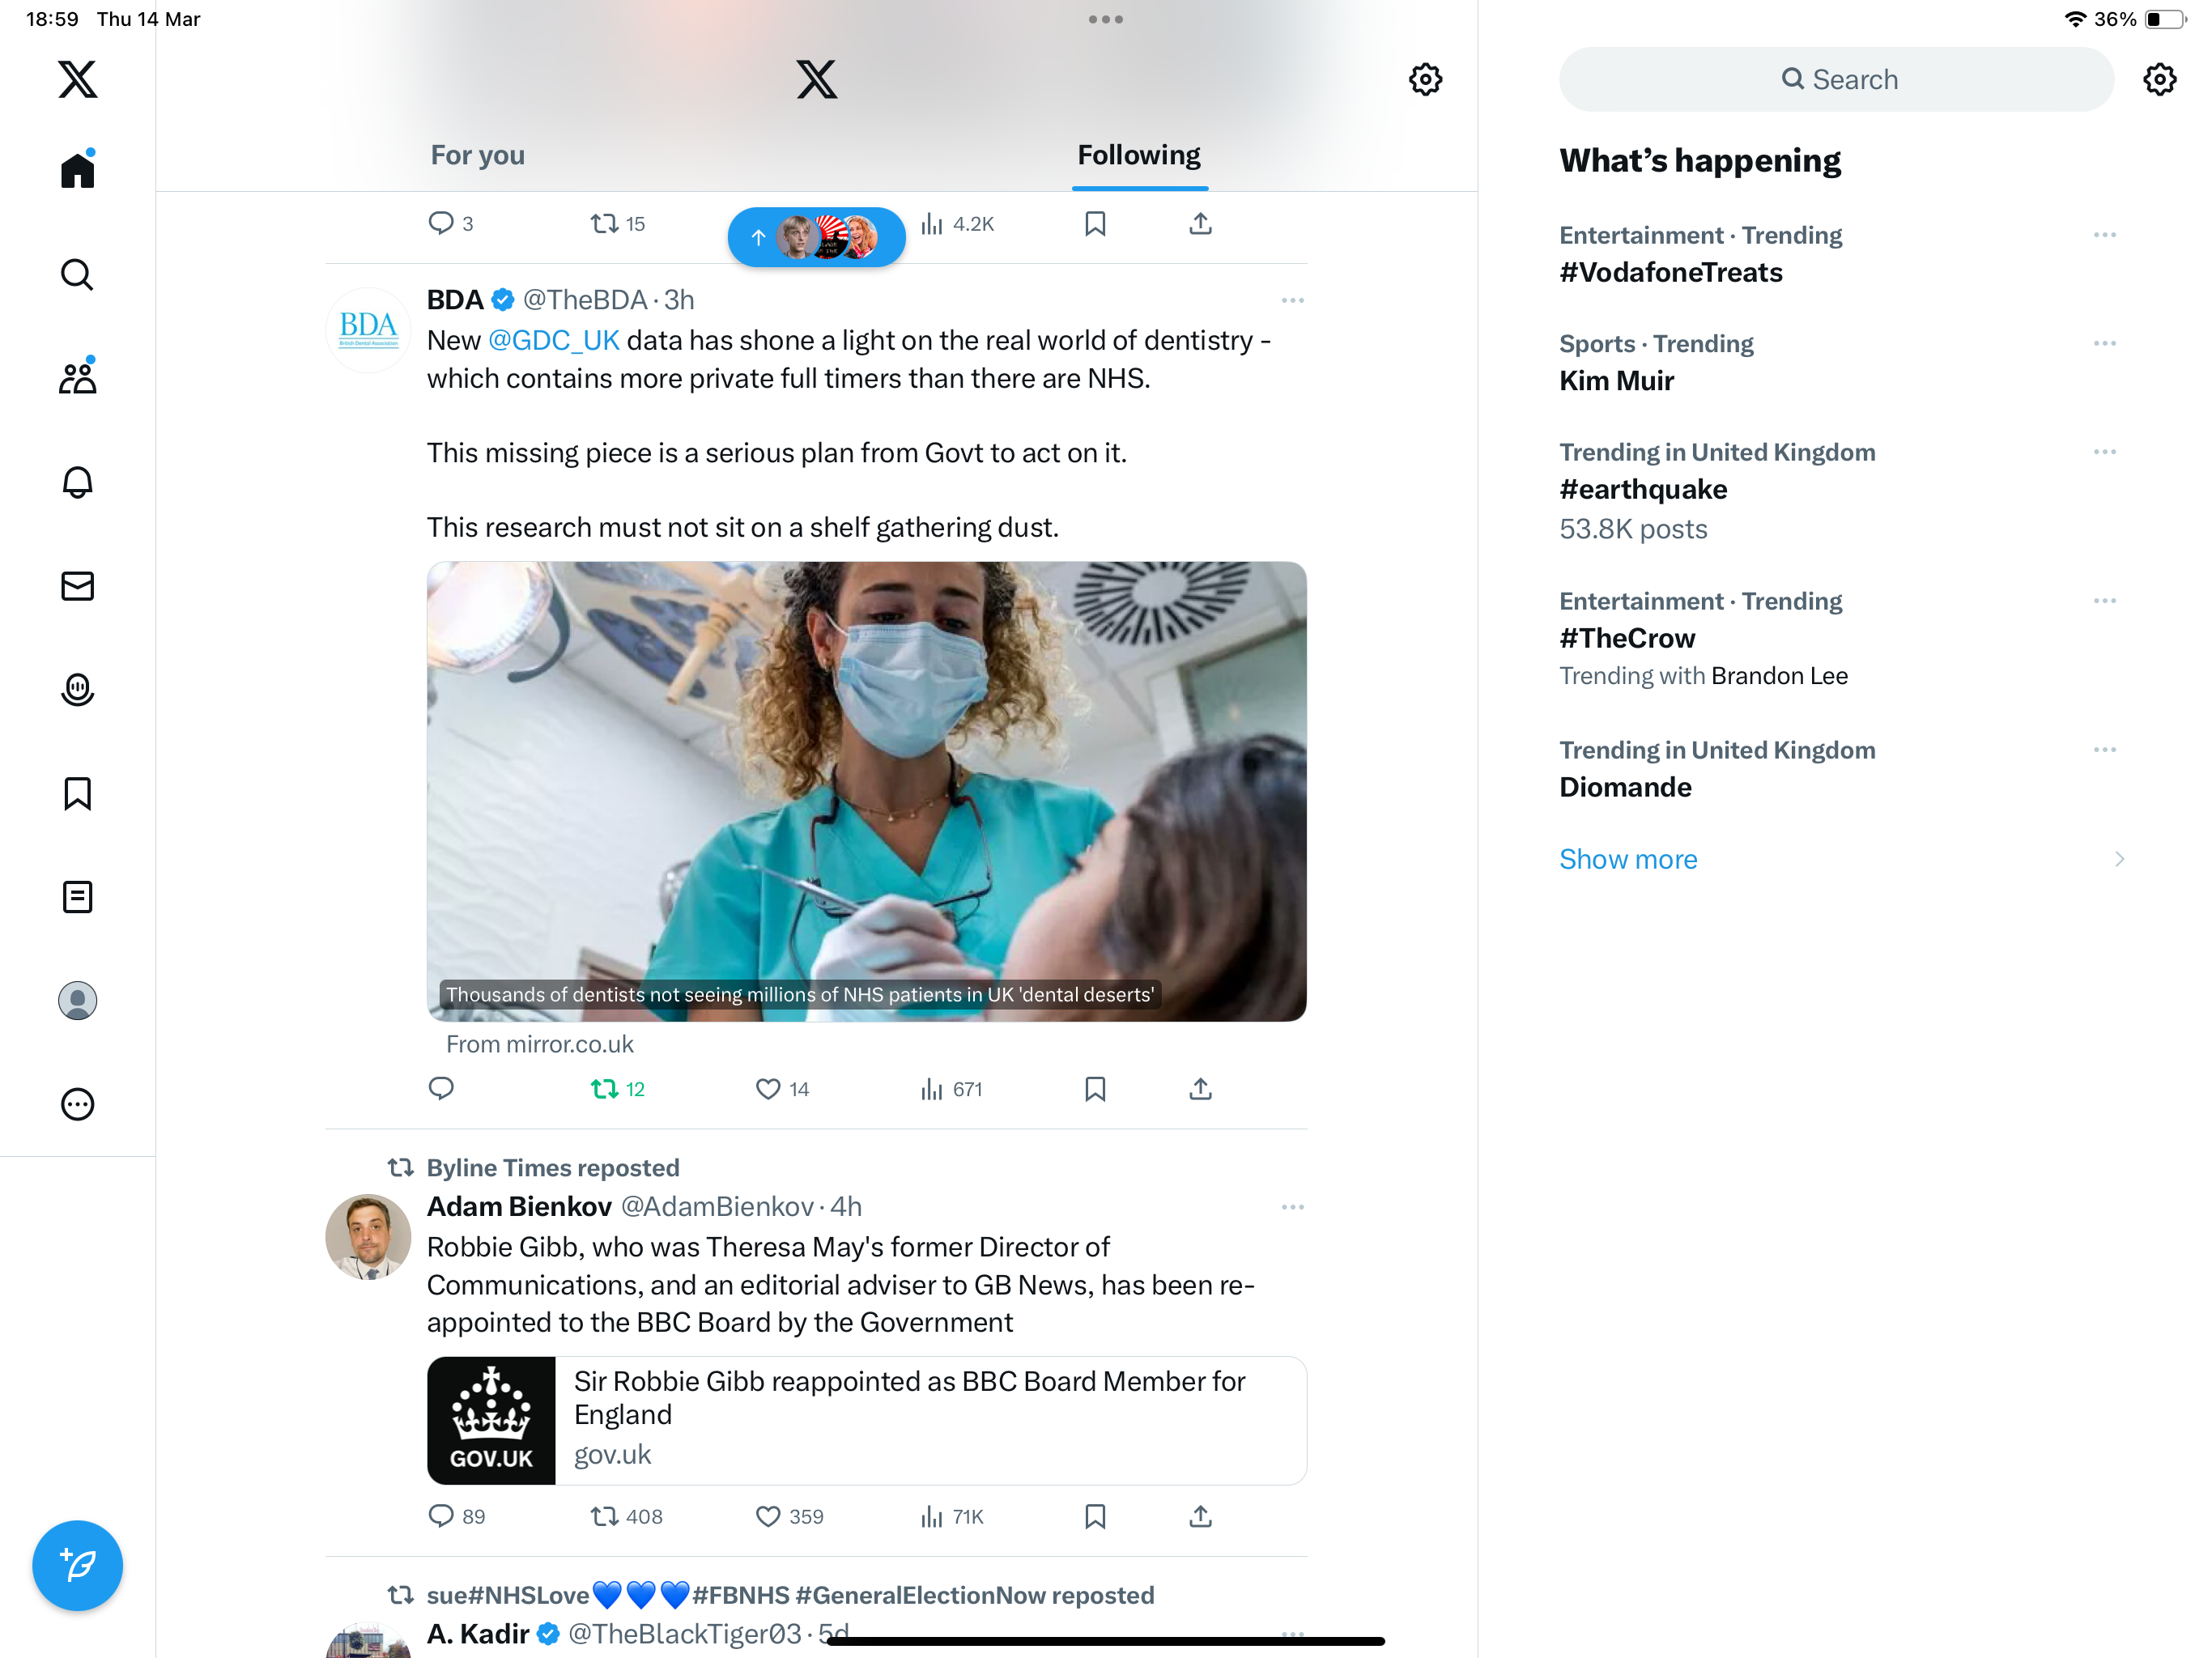This screenshot has width=2212, height=1658.
Task: Open the trends settings gear beside Search
Action: [x=2160, y=79]
